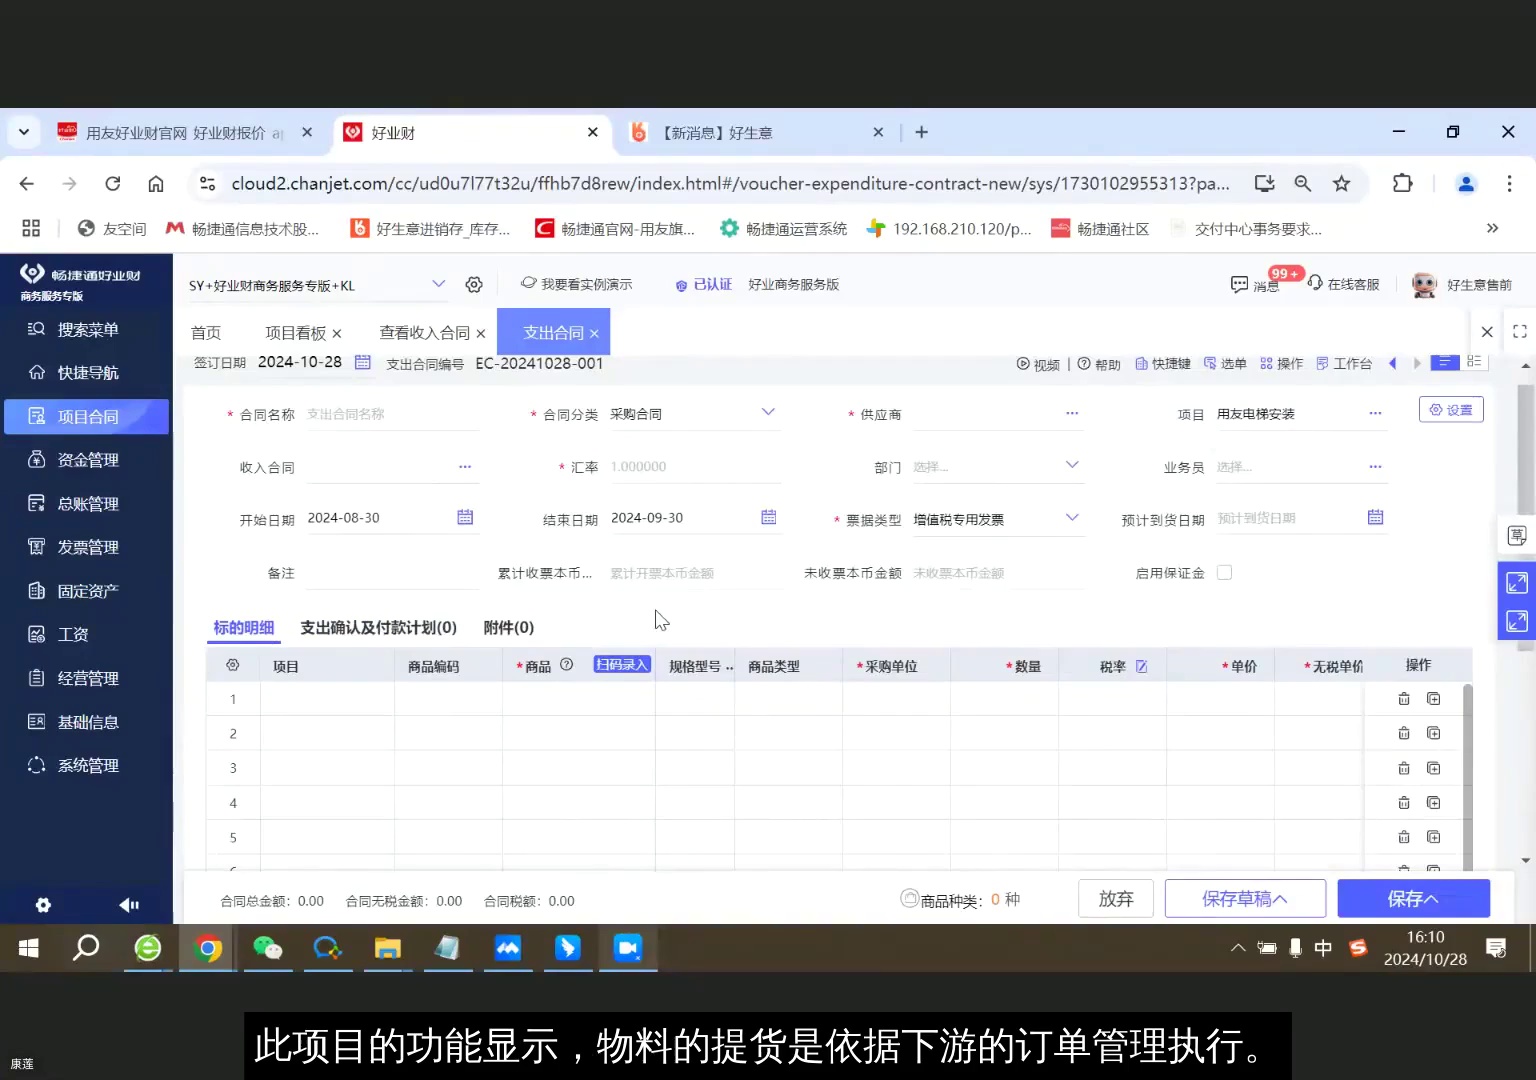Click the 帮助 help icon
Screen dimensions: 1536x1080
tap(1100, 364)
